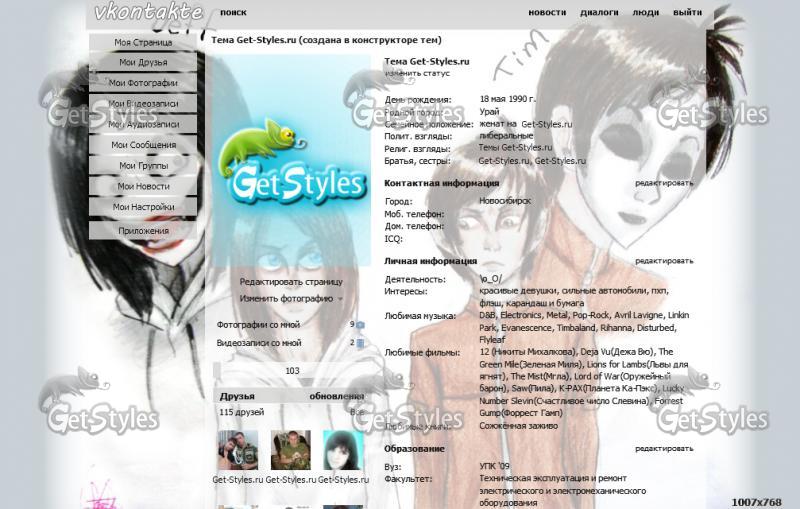Click the vkontakte logo in header
This screenshot has width=800, height=509.
(x=148, y=12)
